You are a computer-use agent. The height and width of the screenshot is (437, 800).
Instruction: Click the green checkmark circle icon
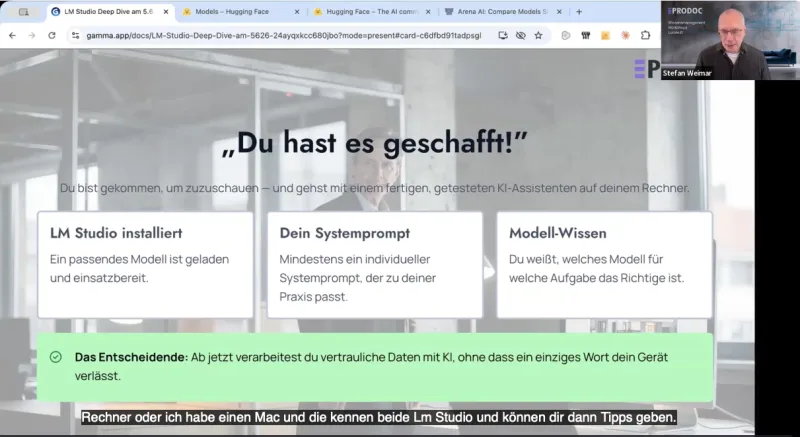pyautogui.click(x=56, y=357)
